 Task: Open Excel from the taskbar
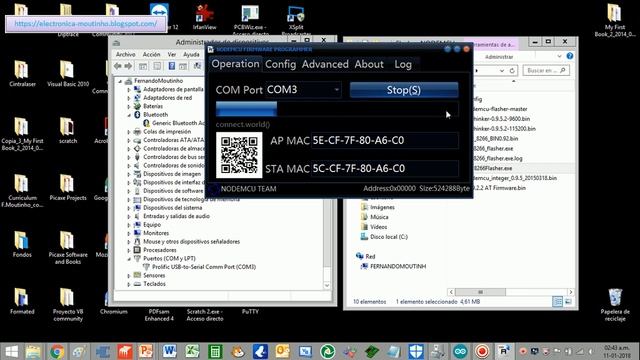191,351
